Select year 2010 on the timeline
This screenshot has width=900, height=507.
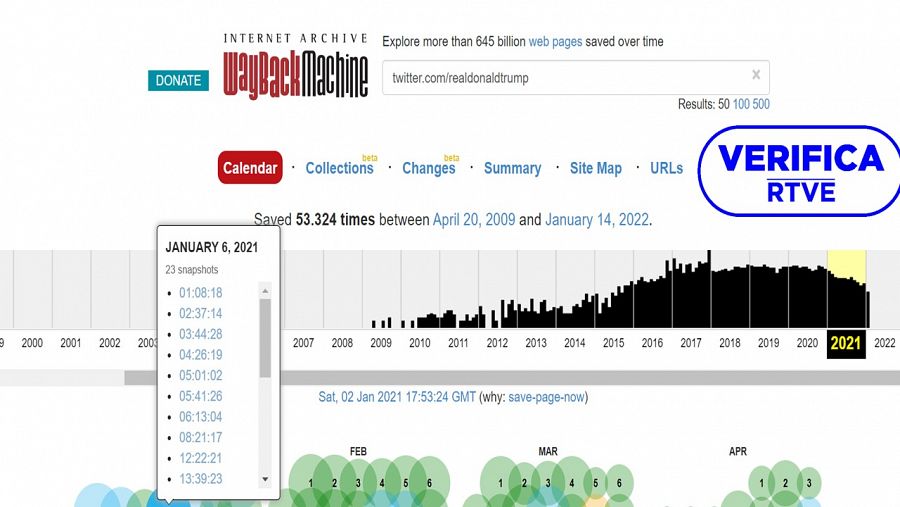click(x=420, y=343)
